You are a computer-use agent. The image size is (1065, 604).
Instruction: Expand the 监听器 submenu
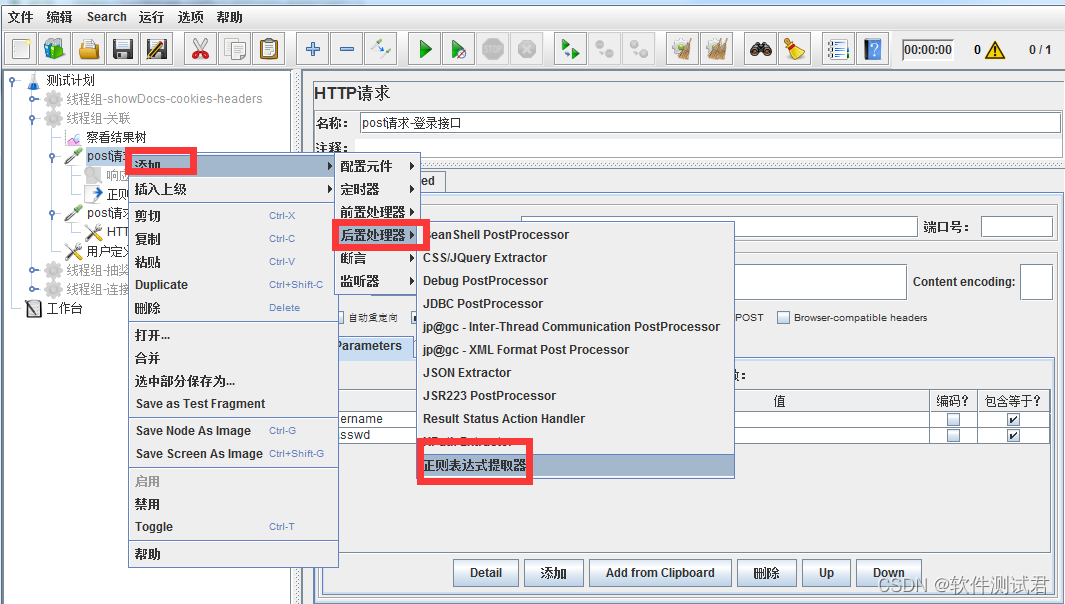coord(377,281)
